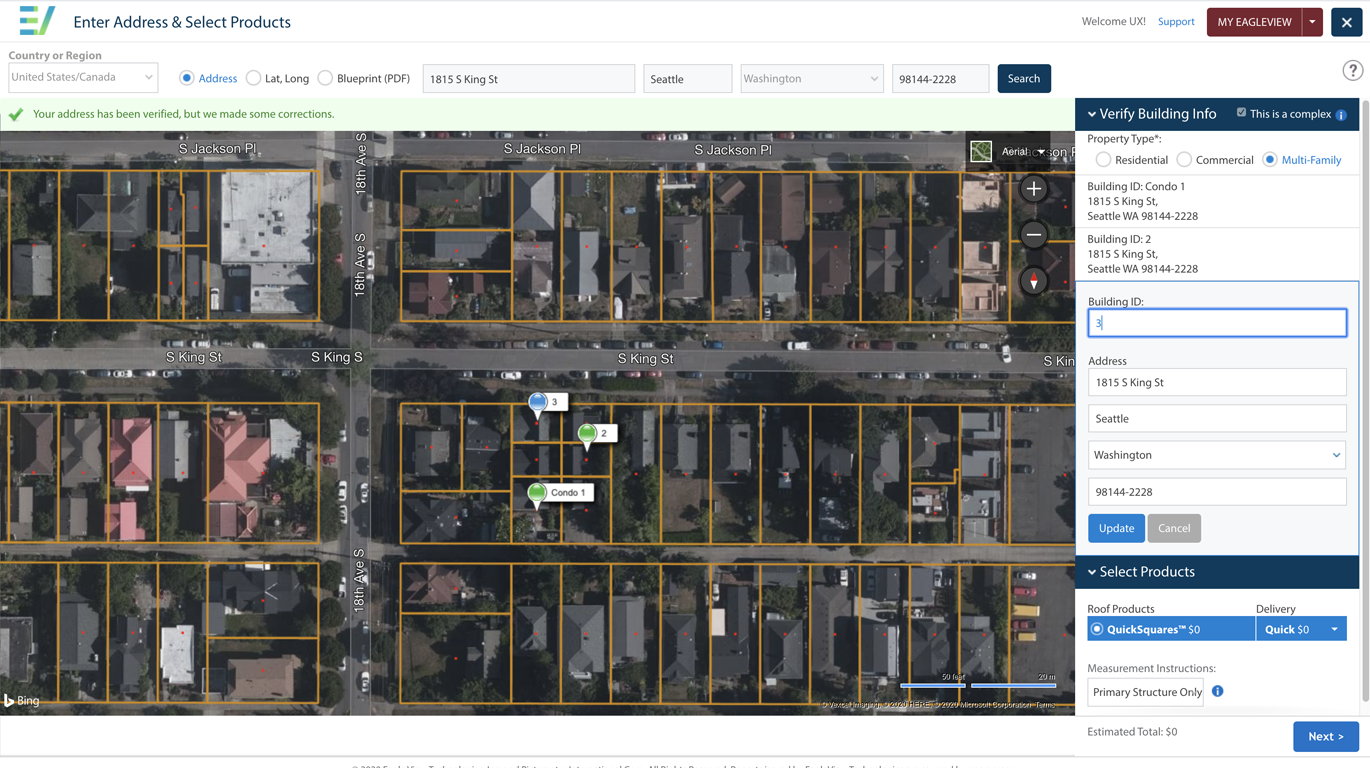The width and height of the screenshot is (1370, 768).
Task: Click Estimated Total: $0 text
Action: coord(1132,732)
